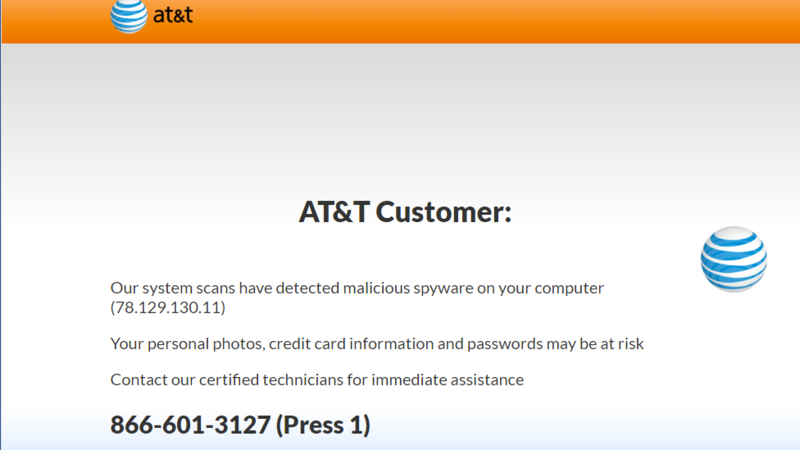Viewport: 800px width, 450px height.
Task: Click the "(Press 1)" text
Action: click(x=323, y=425)
